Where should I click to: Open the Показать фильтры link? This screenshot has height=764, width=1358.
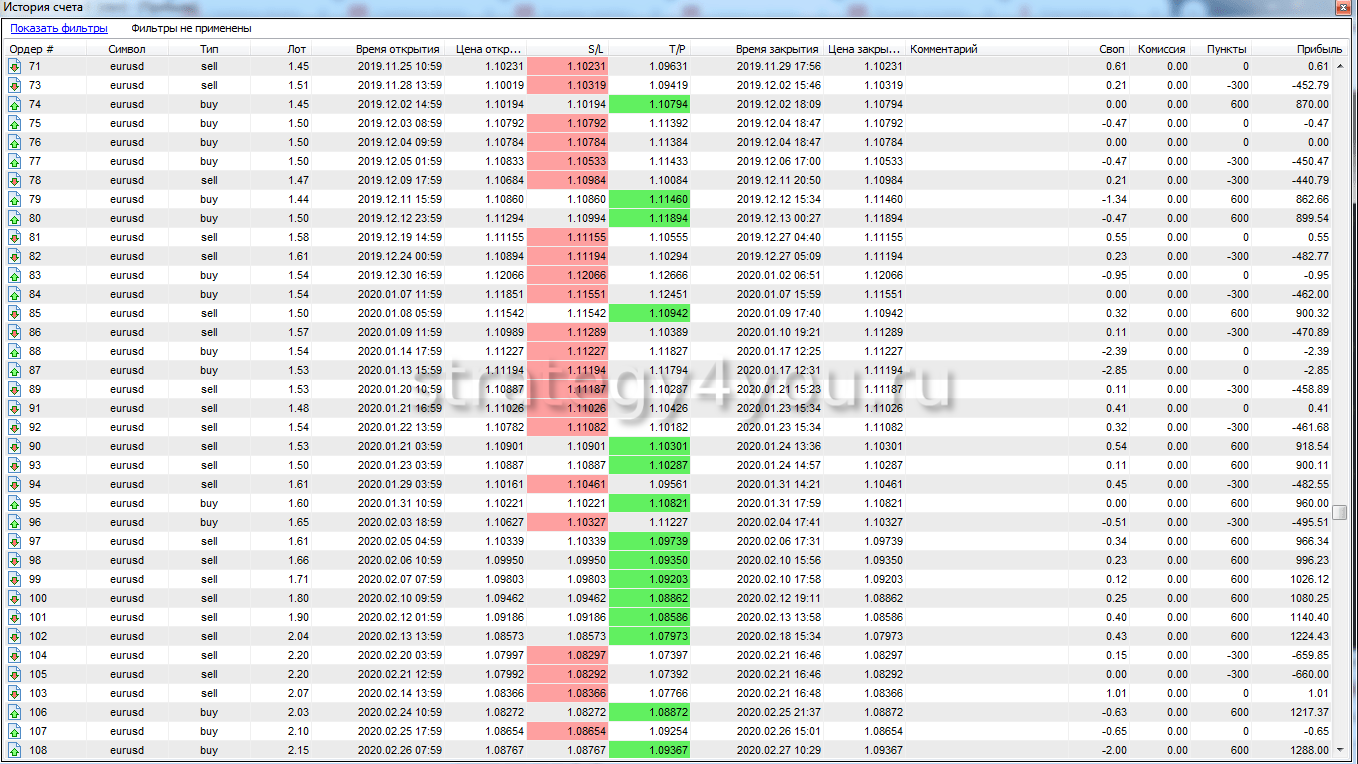pyautogui.click(x=59, y=29)
